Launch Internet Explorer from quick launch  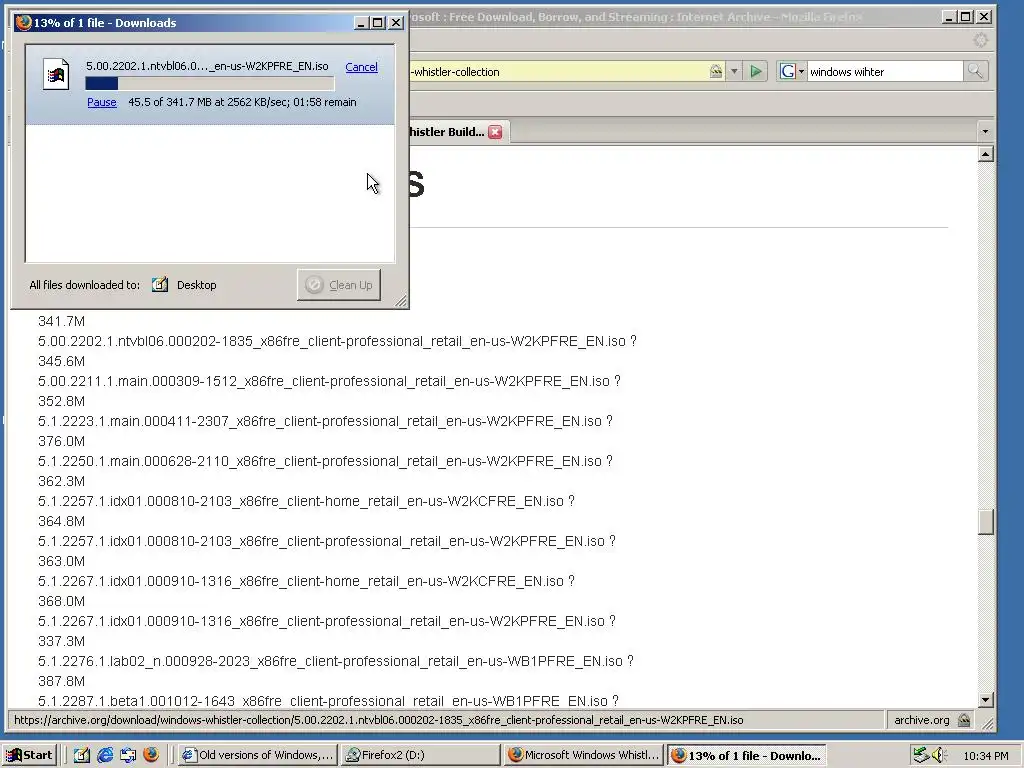(104, 755)
